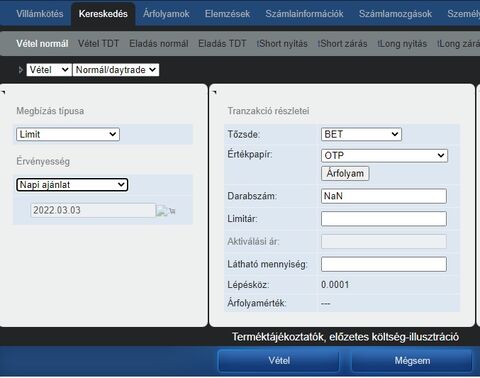Screen dimensions: 480x378
Task: Open the OTP security dropdown
Action: [384, 156]
